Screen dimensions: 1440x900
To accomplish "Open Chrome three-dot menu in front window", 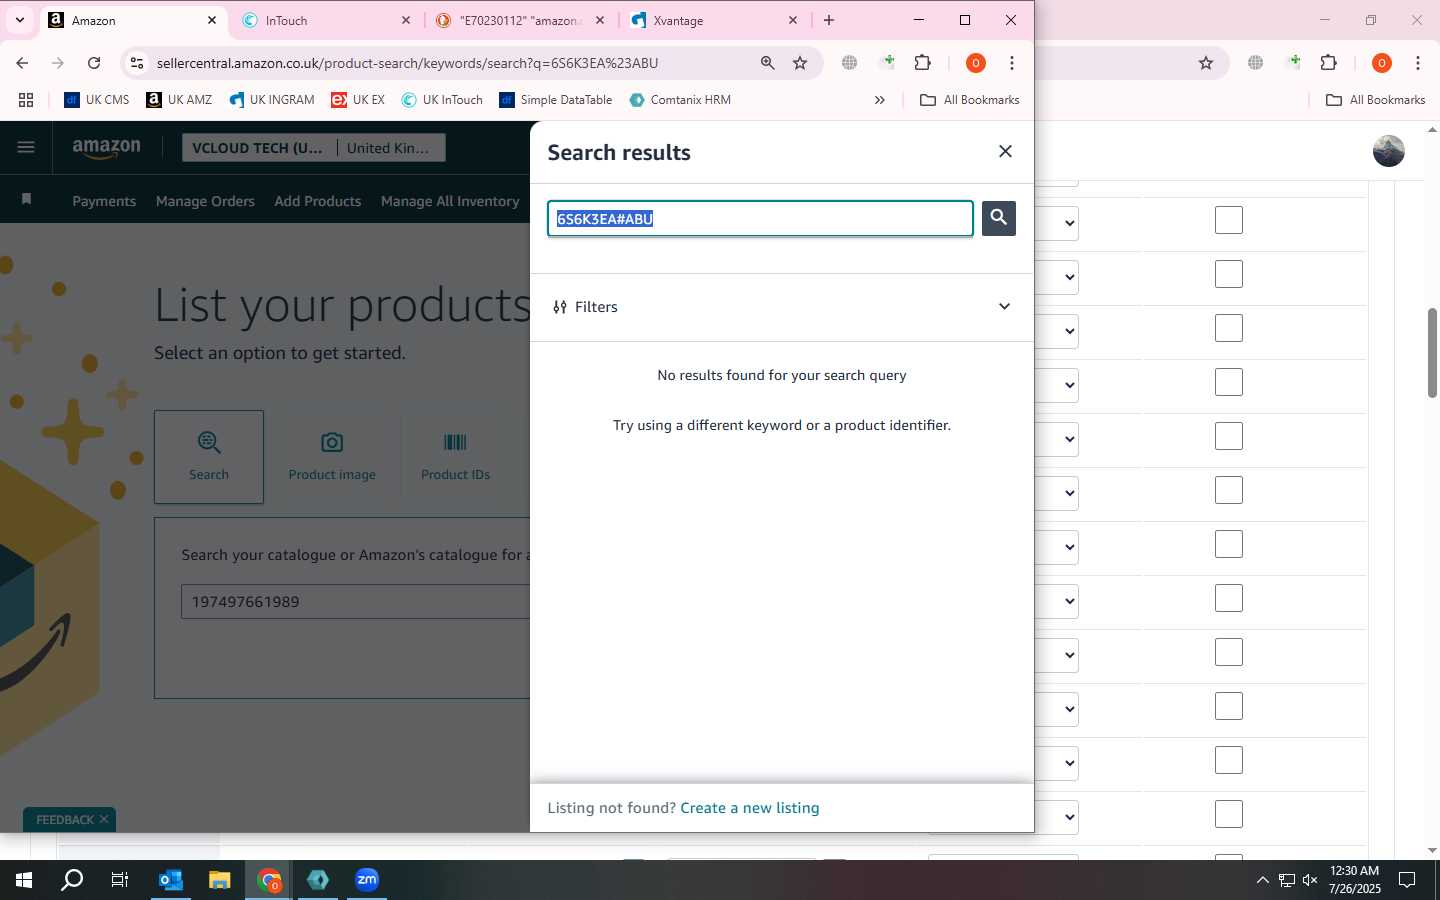I will coord(1012,63).
